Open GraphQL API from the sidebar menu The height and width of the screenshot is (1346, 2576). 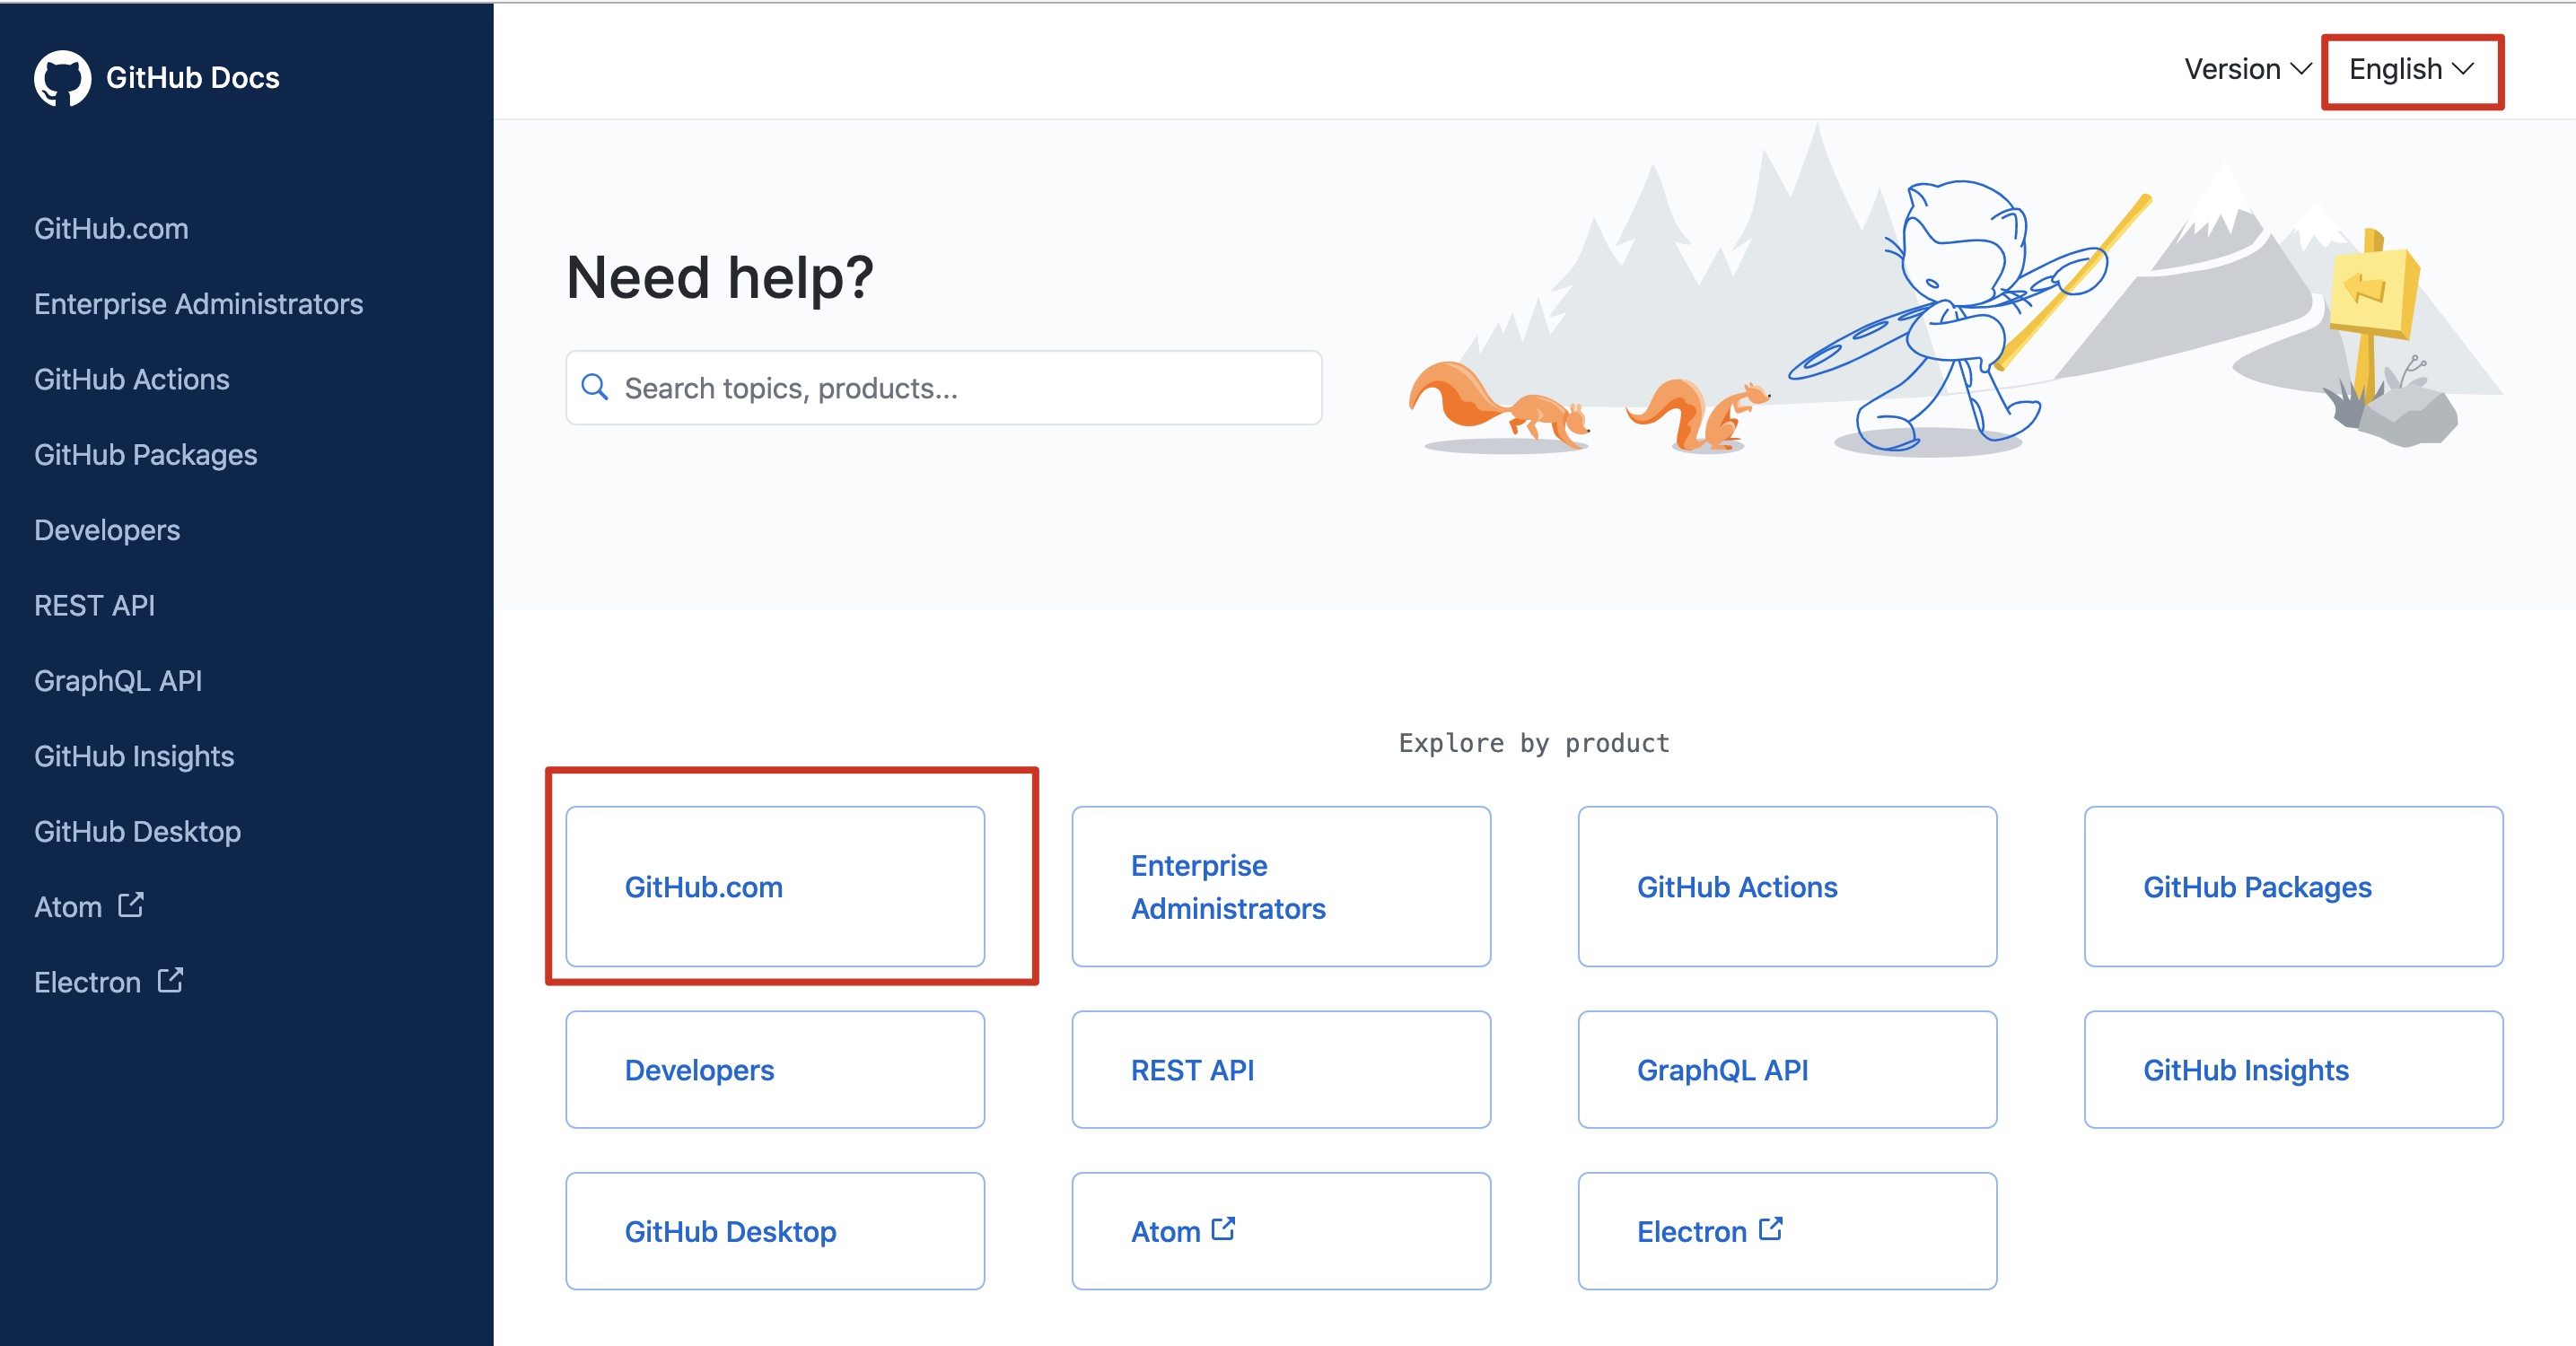(118, 681)
